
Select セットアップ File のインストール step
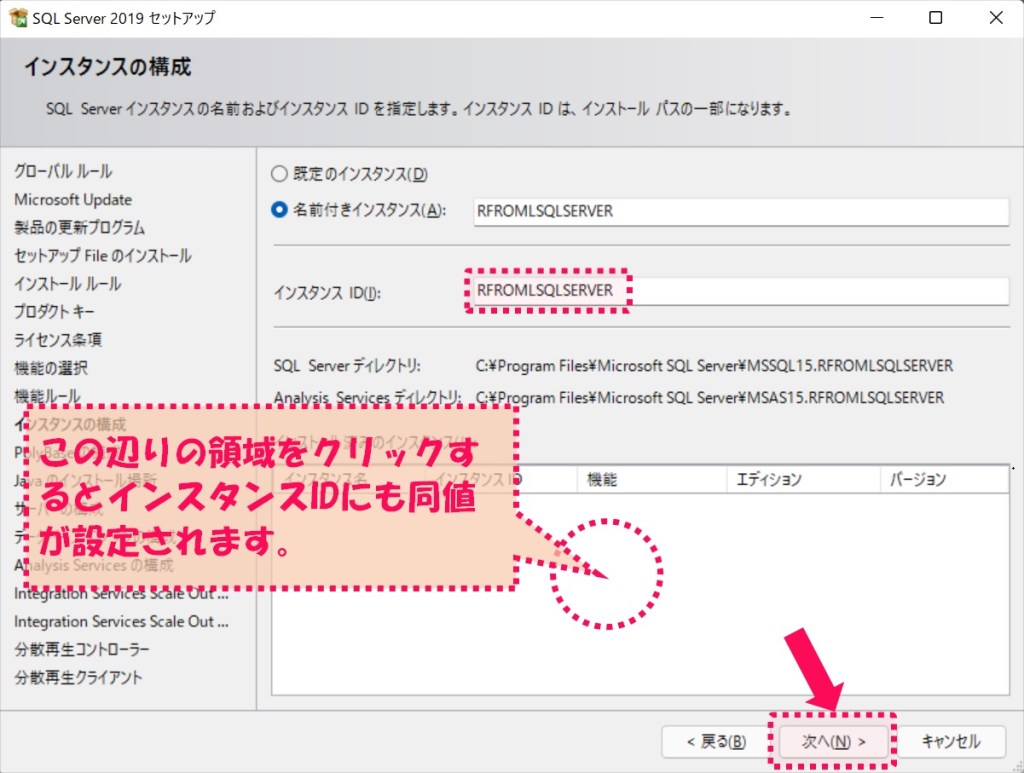103,255
